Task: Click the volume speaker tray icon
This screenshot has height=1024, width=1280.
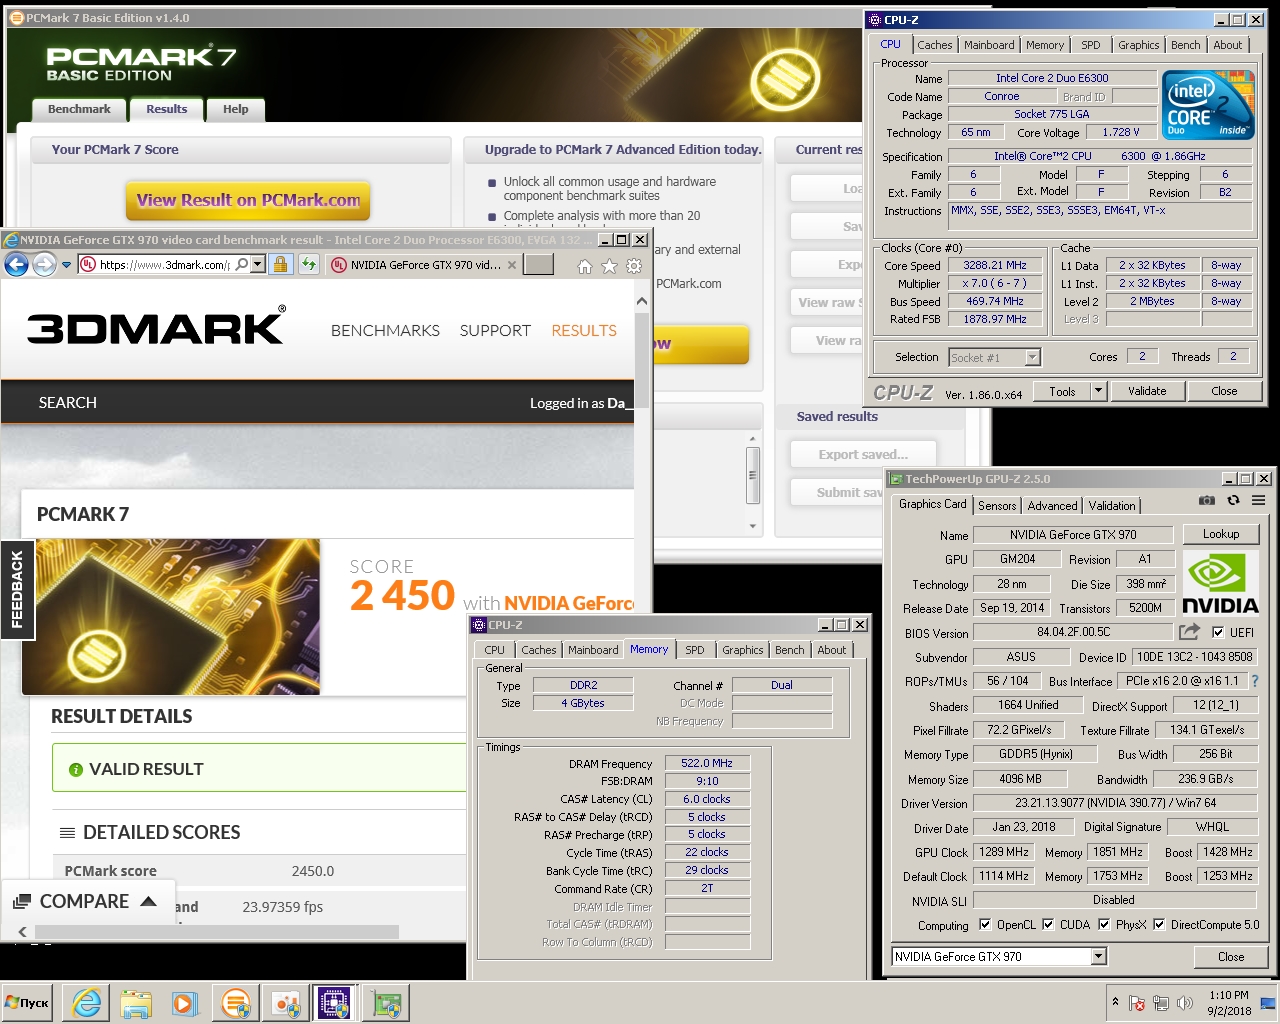Action: point(1185,1003)
